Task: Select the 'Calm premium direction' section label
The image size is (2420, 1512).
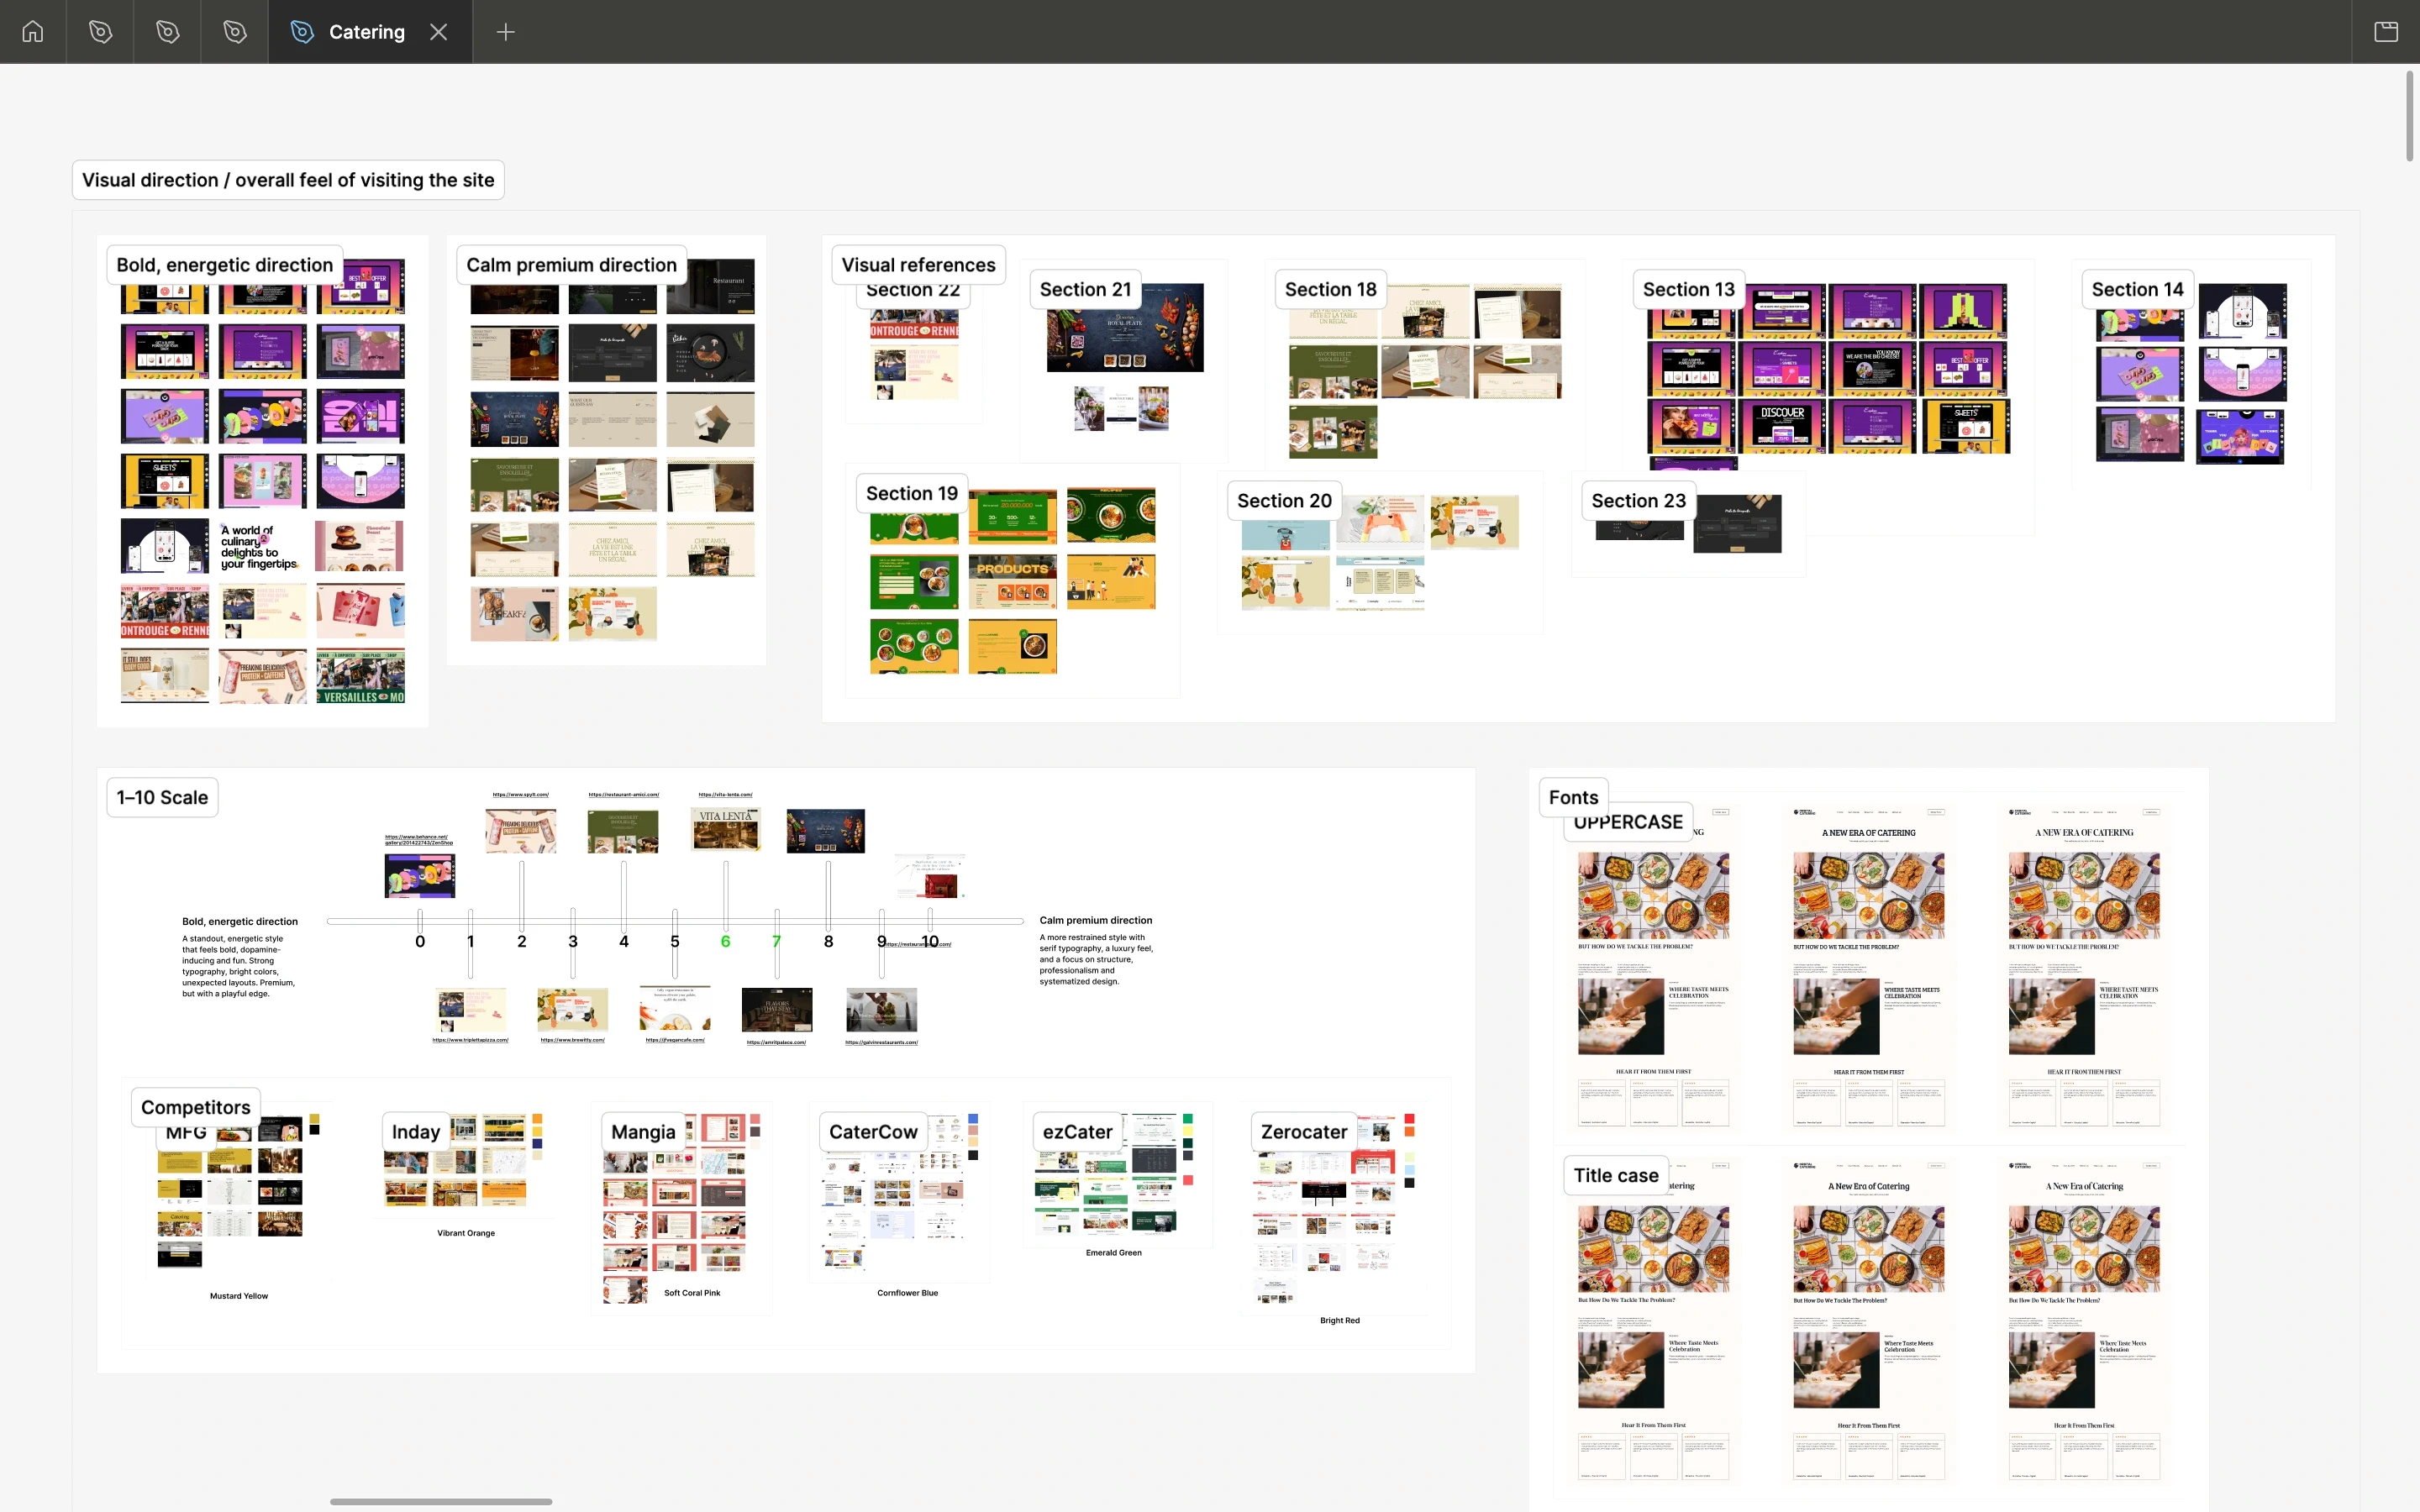Action: tap(571, 265)
